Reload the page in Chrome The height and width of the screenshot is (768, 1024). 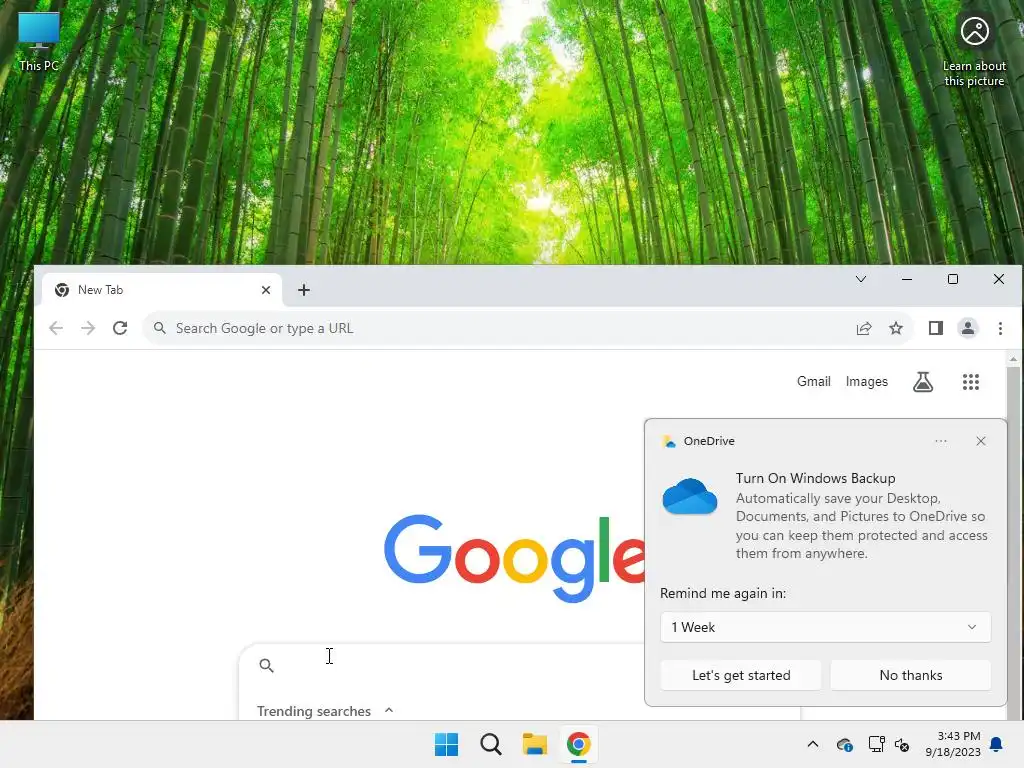click(120, 328)
